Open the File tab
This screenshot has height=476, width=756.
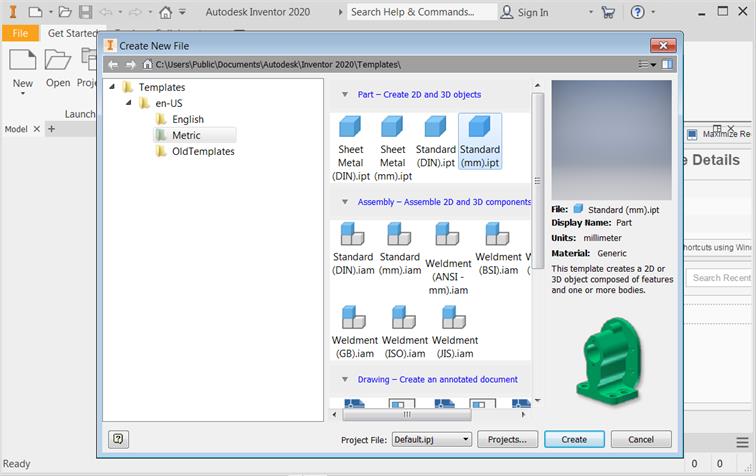(20, 33)
